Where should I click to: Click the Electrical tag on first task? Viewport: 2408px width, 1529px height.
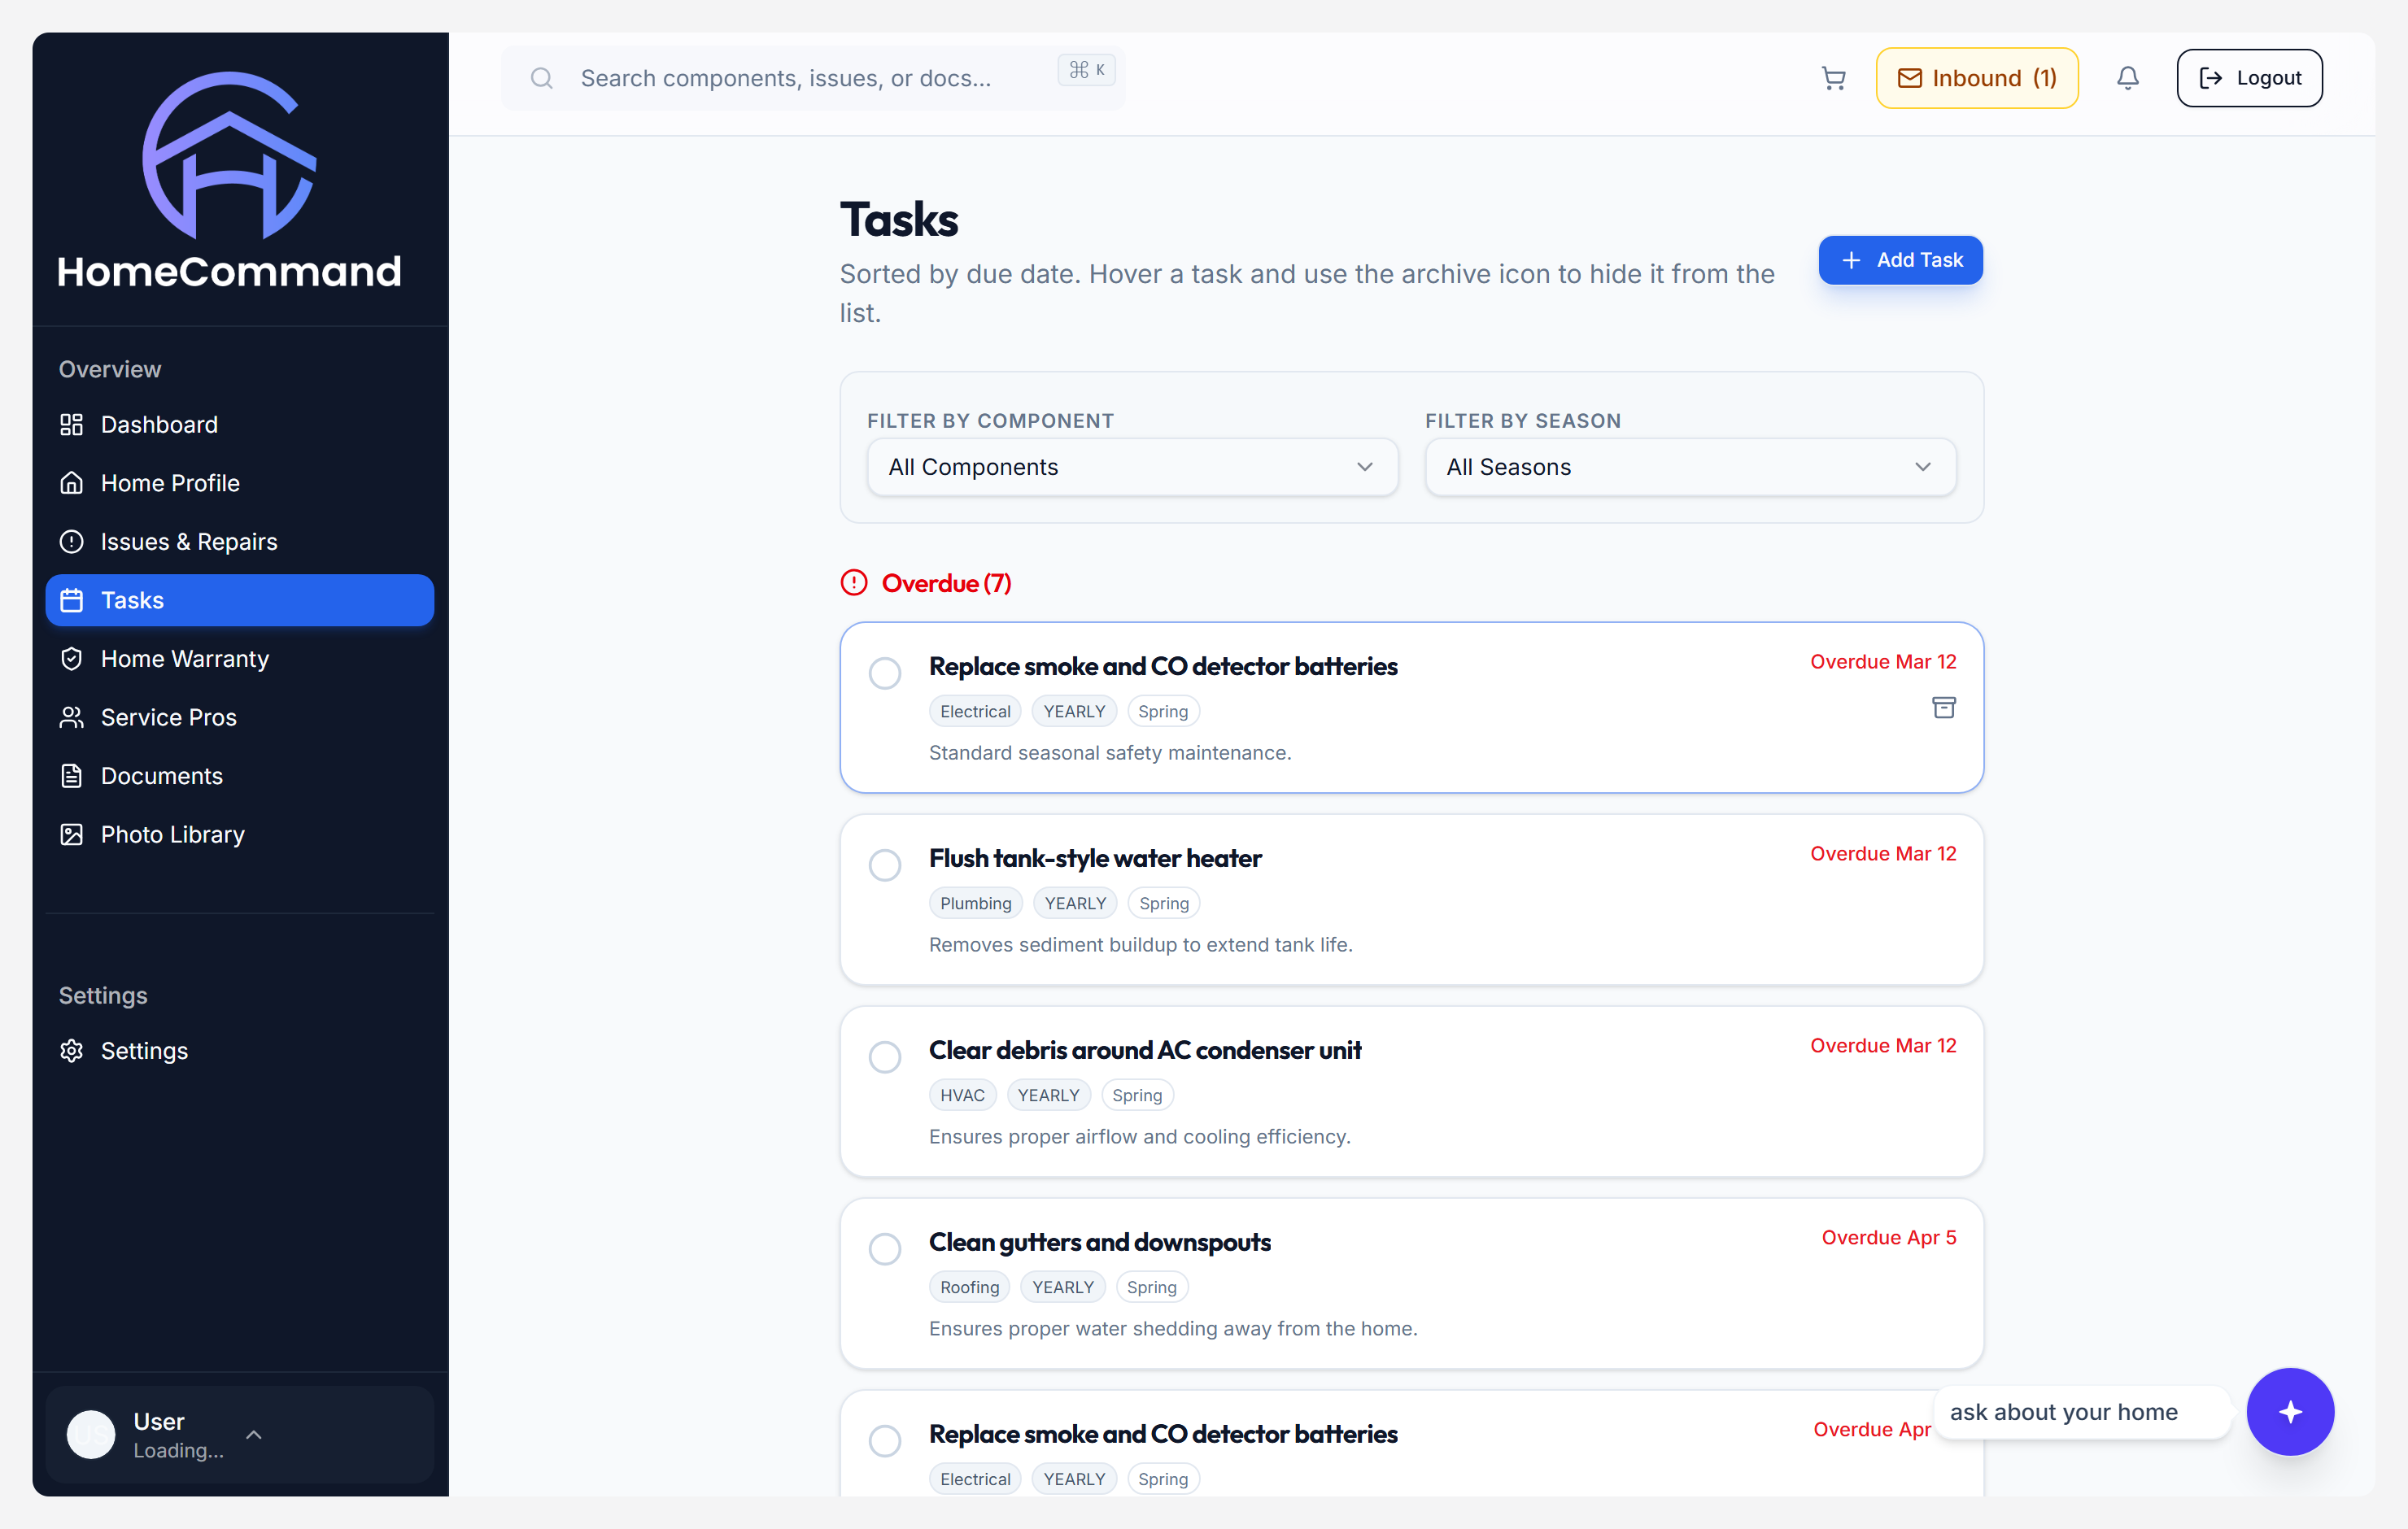[975, 711]
